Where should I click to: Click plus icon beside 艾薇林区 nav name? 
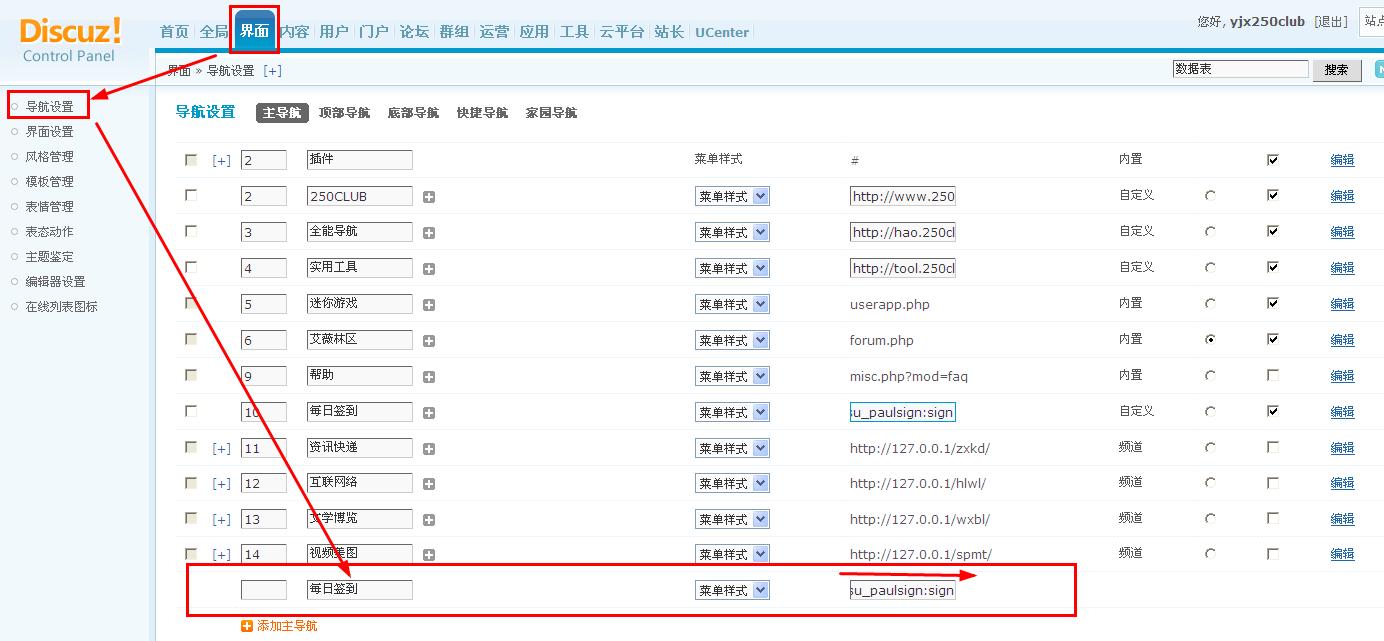(429, 341)
